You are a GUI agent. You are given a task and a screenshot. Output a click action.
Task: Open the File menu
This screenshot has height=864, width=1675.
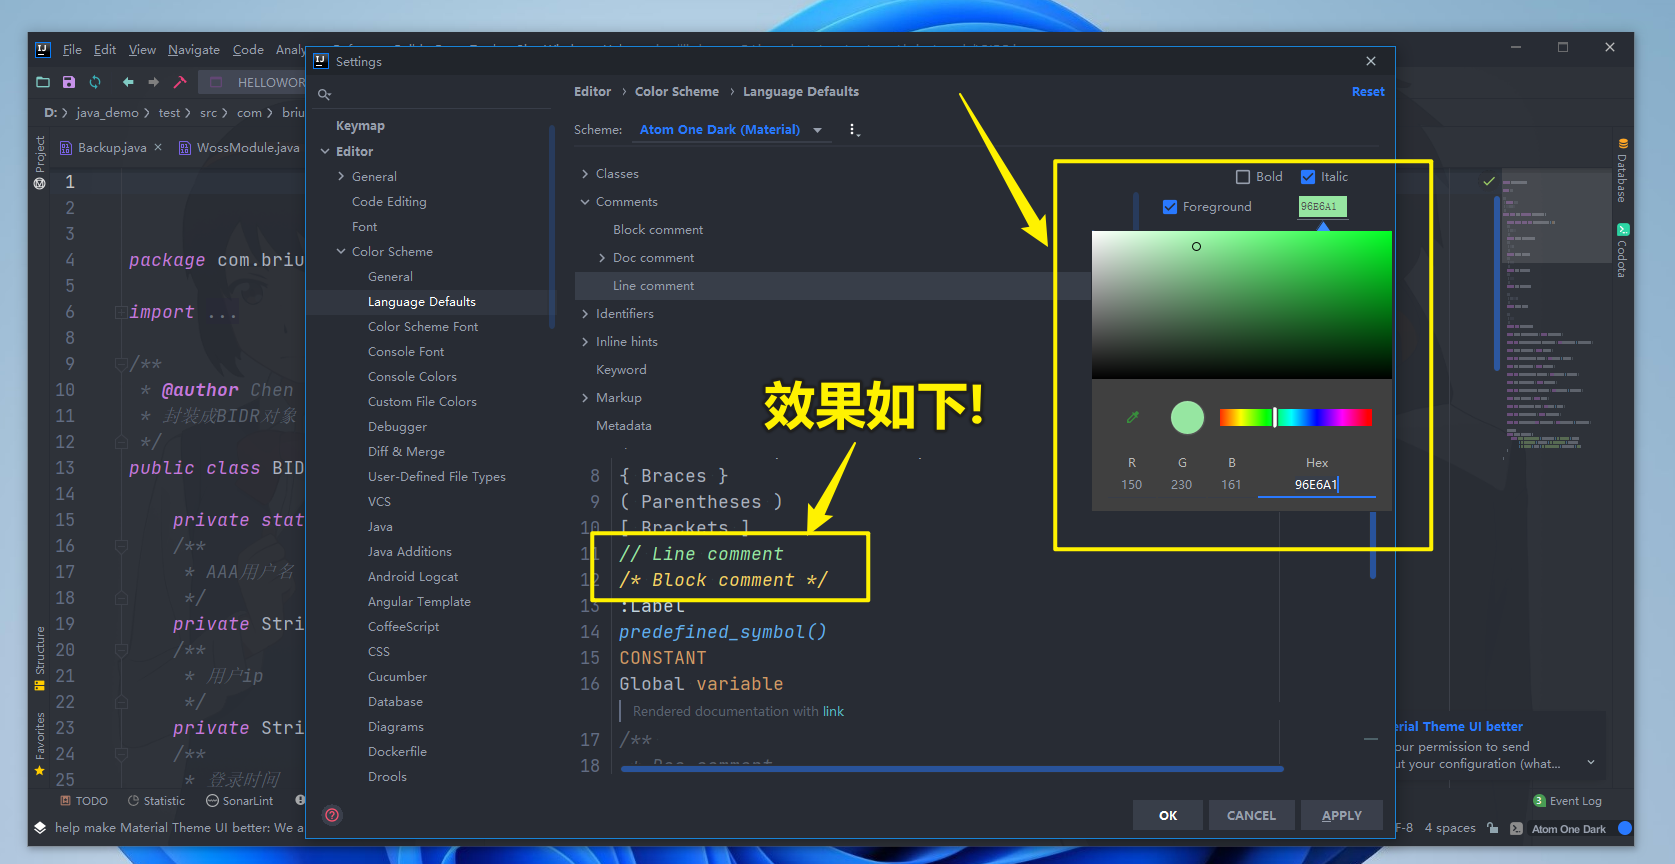click(x=72, y=49)
